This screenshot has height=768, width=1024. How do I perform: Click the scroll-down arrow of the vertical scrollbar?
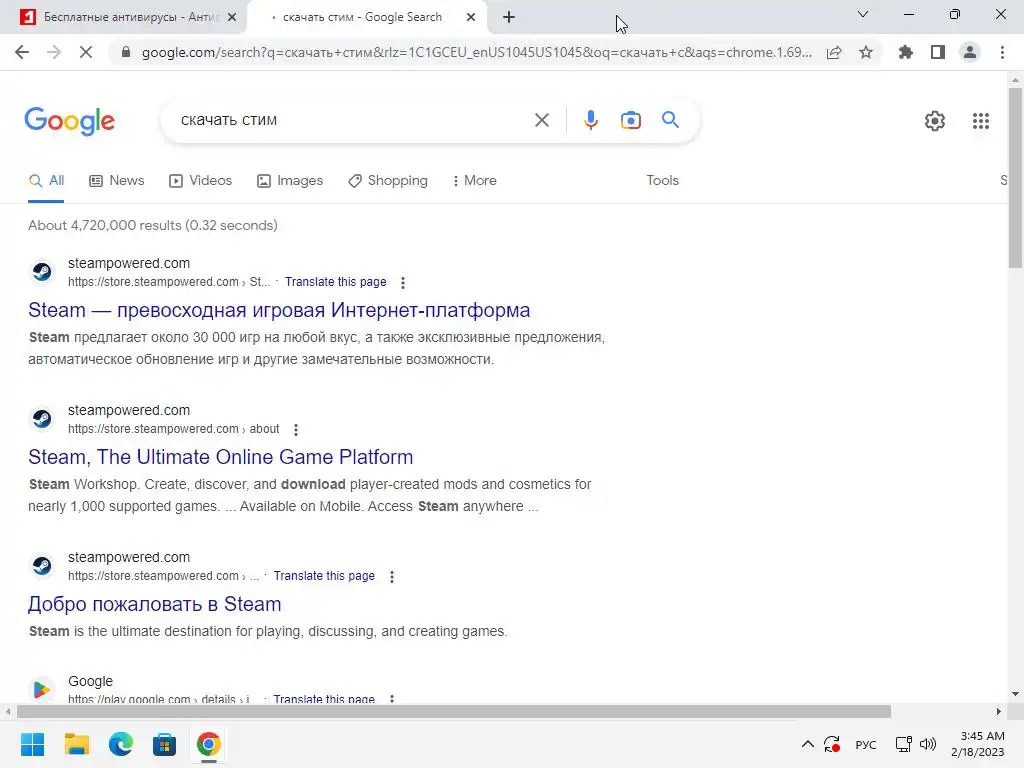coord(1015,694)
